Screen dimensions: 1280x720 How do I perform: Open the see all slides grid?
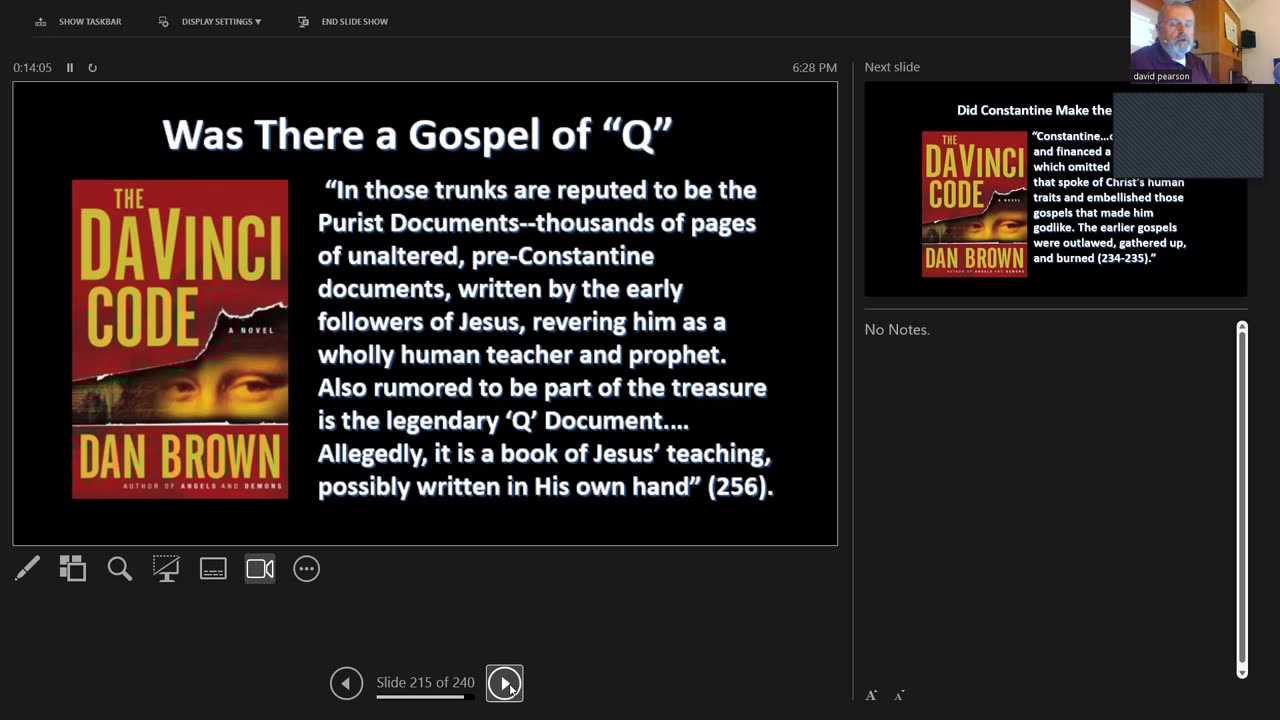[73, 569]
